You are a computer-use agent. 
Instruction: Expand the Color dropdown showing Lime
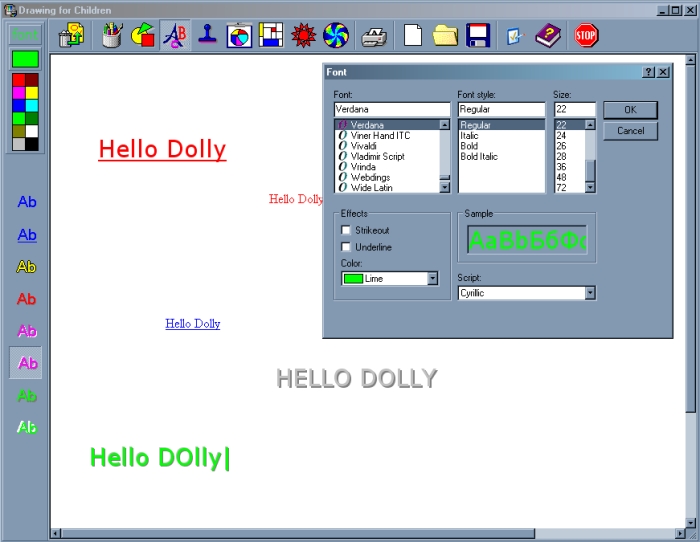[x=433, y=279]
